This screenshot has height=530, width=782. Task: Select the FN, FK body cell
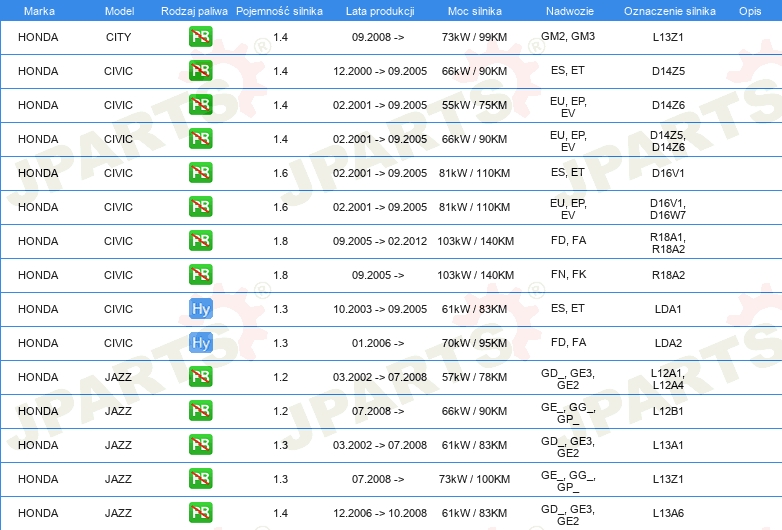(x=569, y=274)
